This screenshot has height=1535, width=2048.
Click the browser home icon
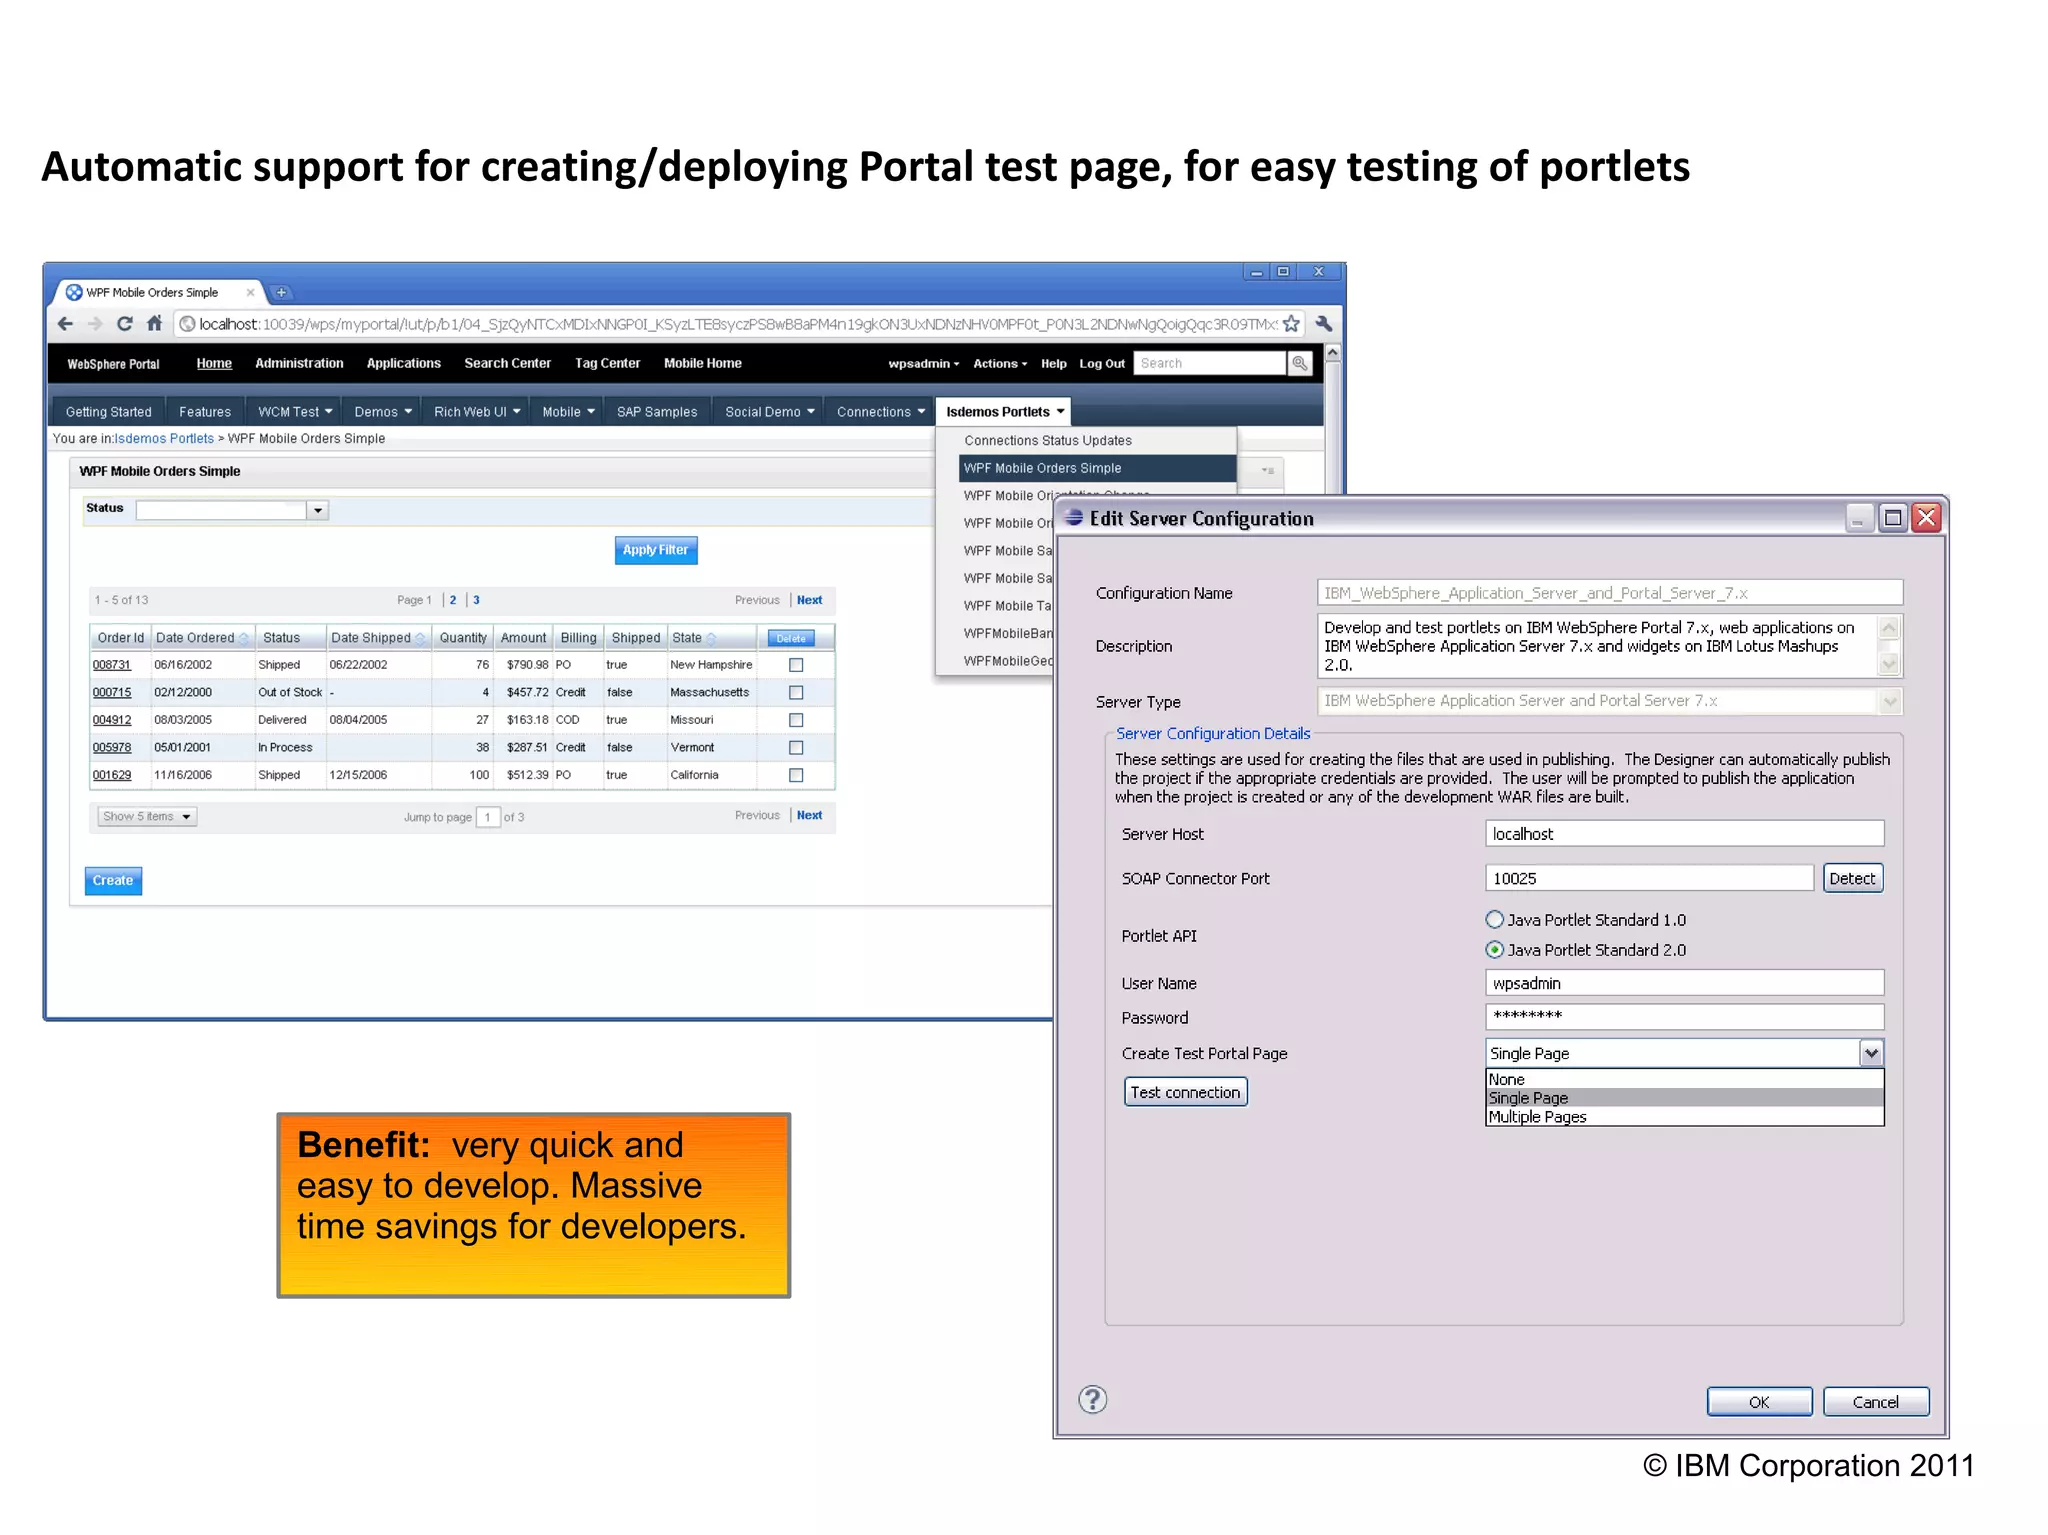pos(154,323)
